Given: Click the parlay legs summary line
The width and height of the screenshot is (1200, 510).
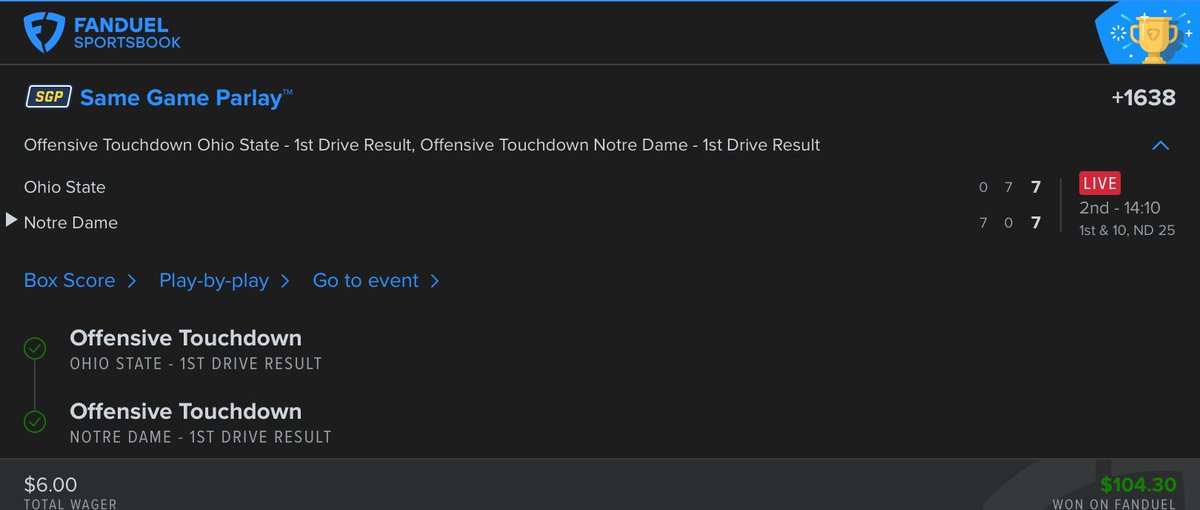Looking at the screenshot, I should (422, 145).
